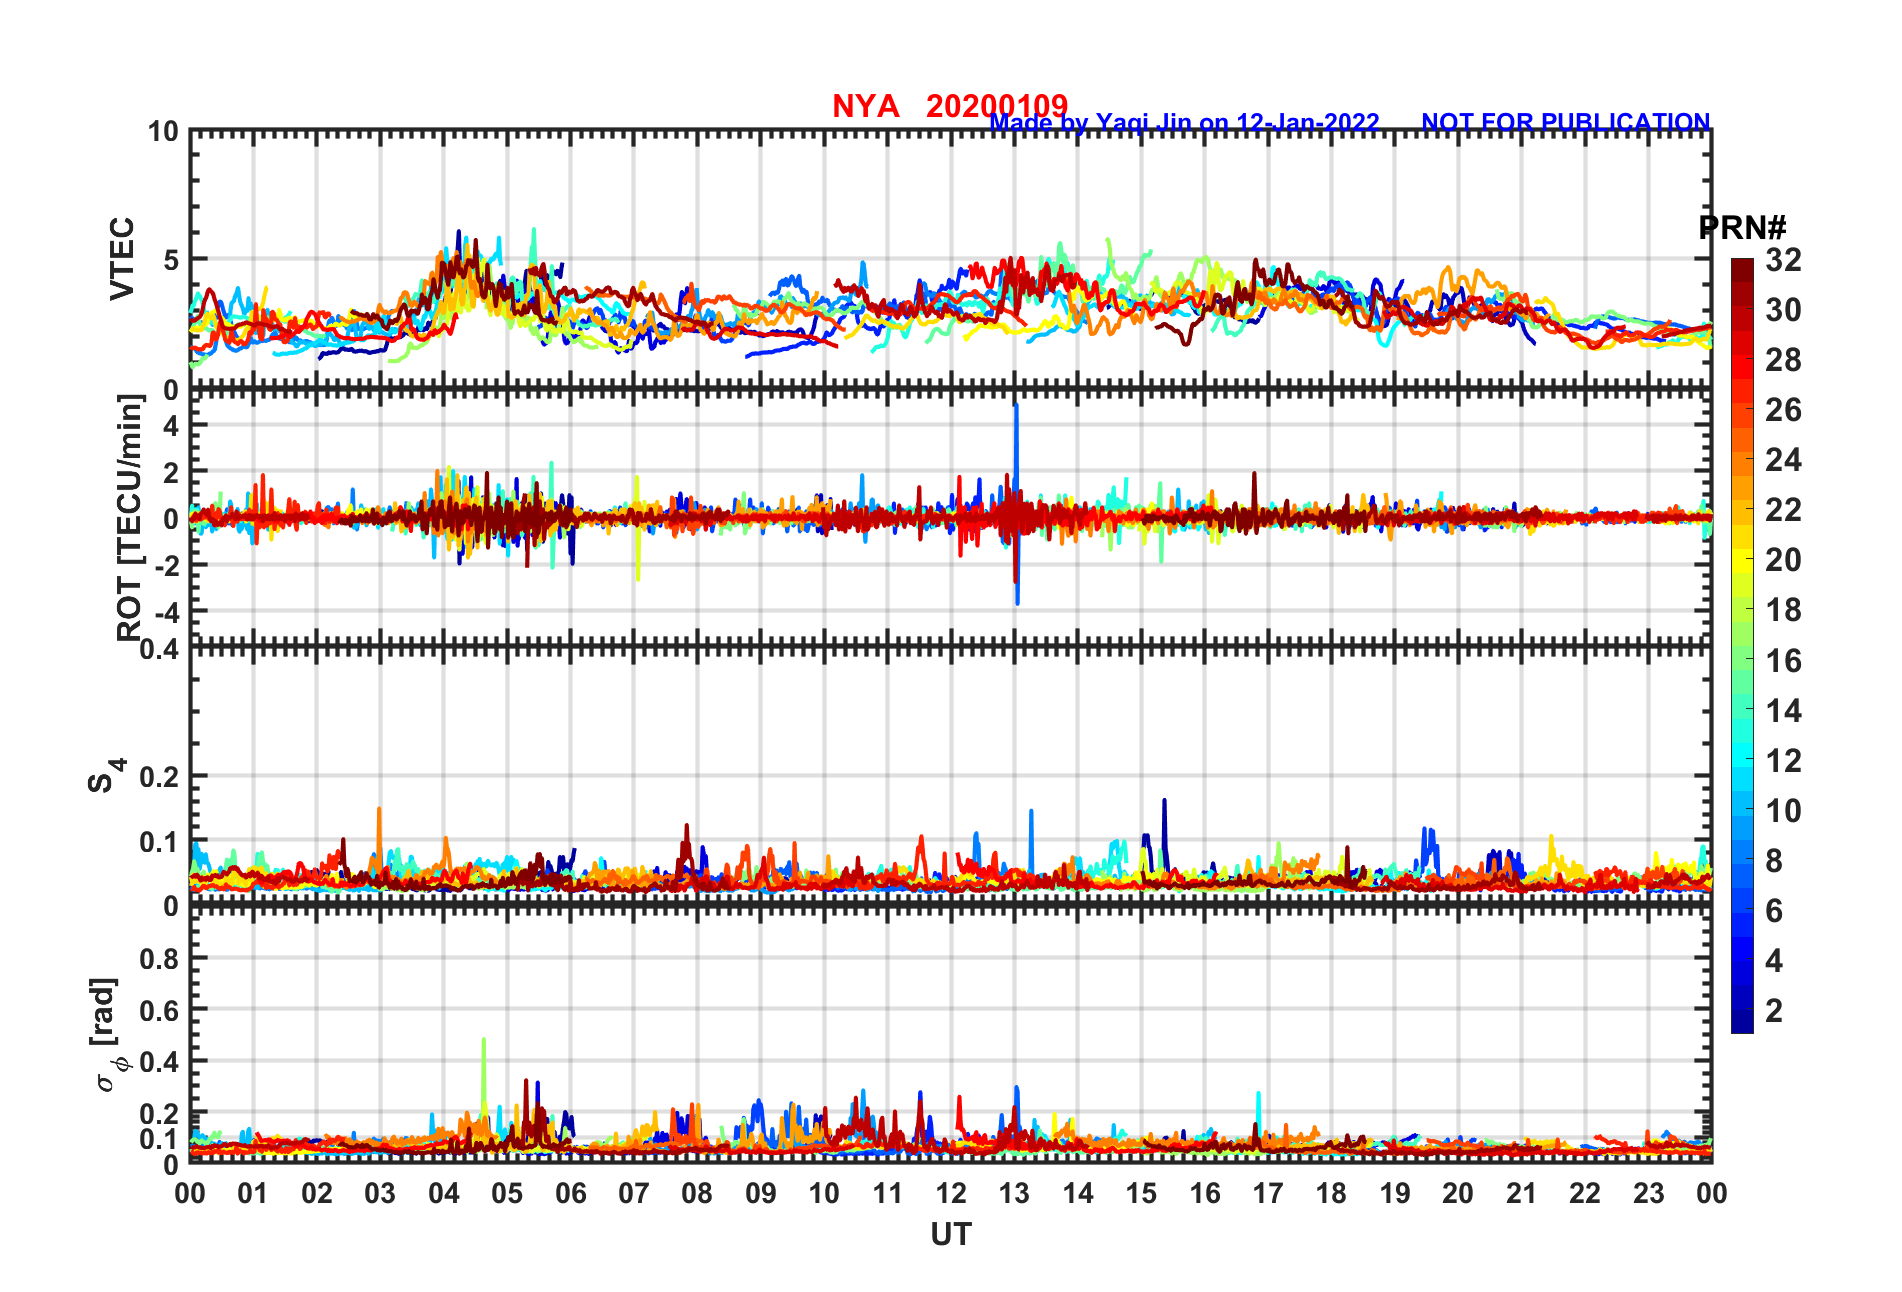This screenshot has height=1292, width=1902.
Task: Click the VTEC axis tick '10'
Action: (x=163, y=132)
